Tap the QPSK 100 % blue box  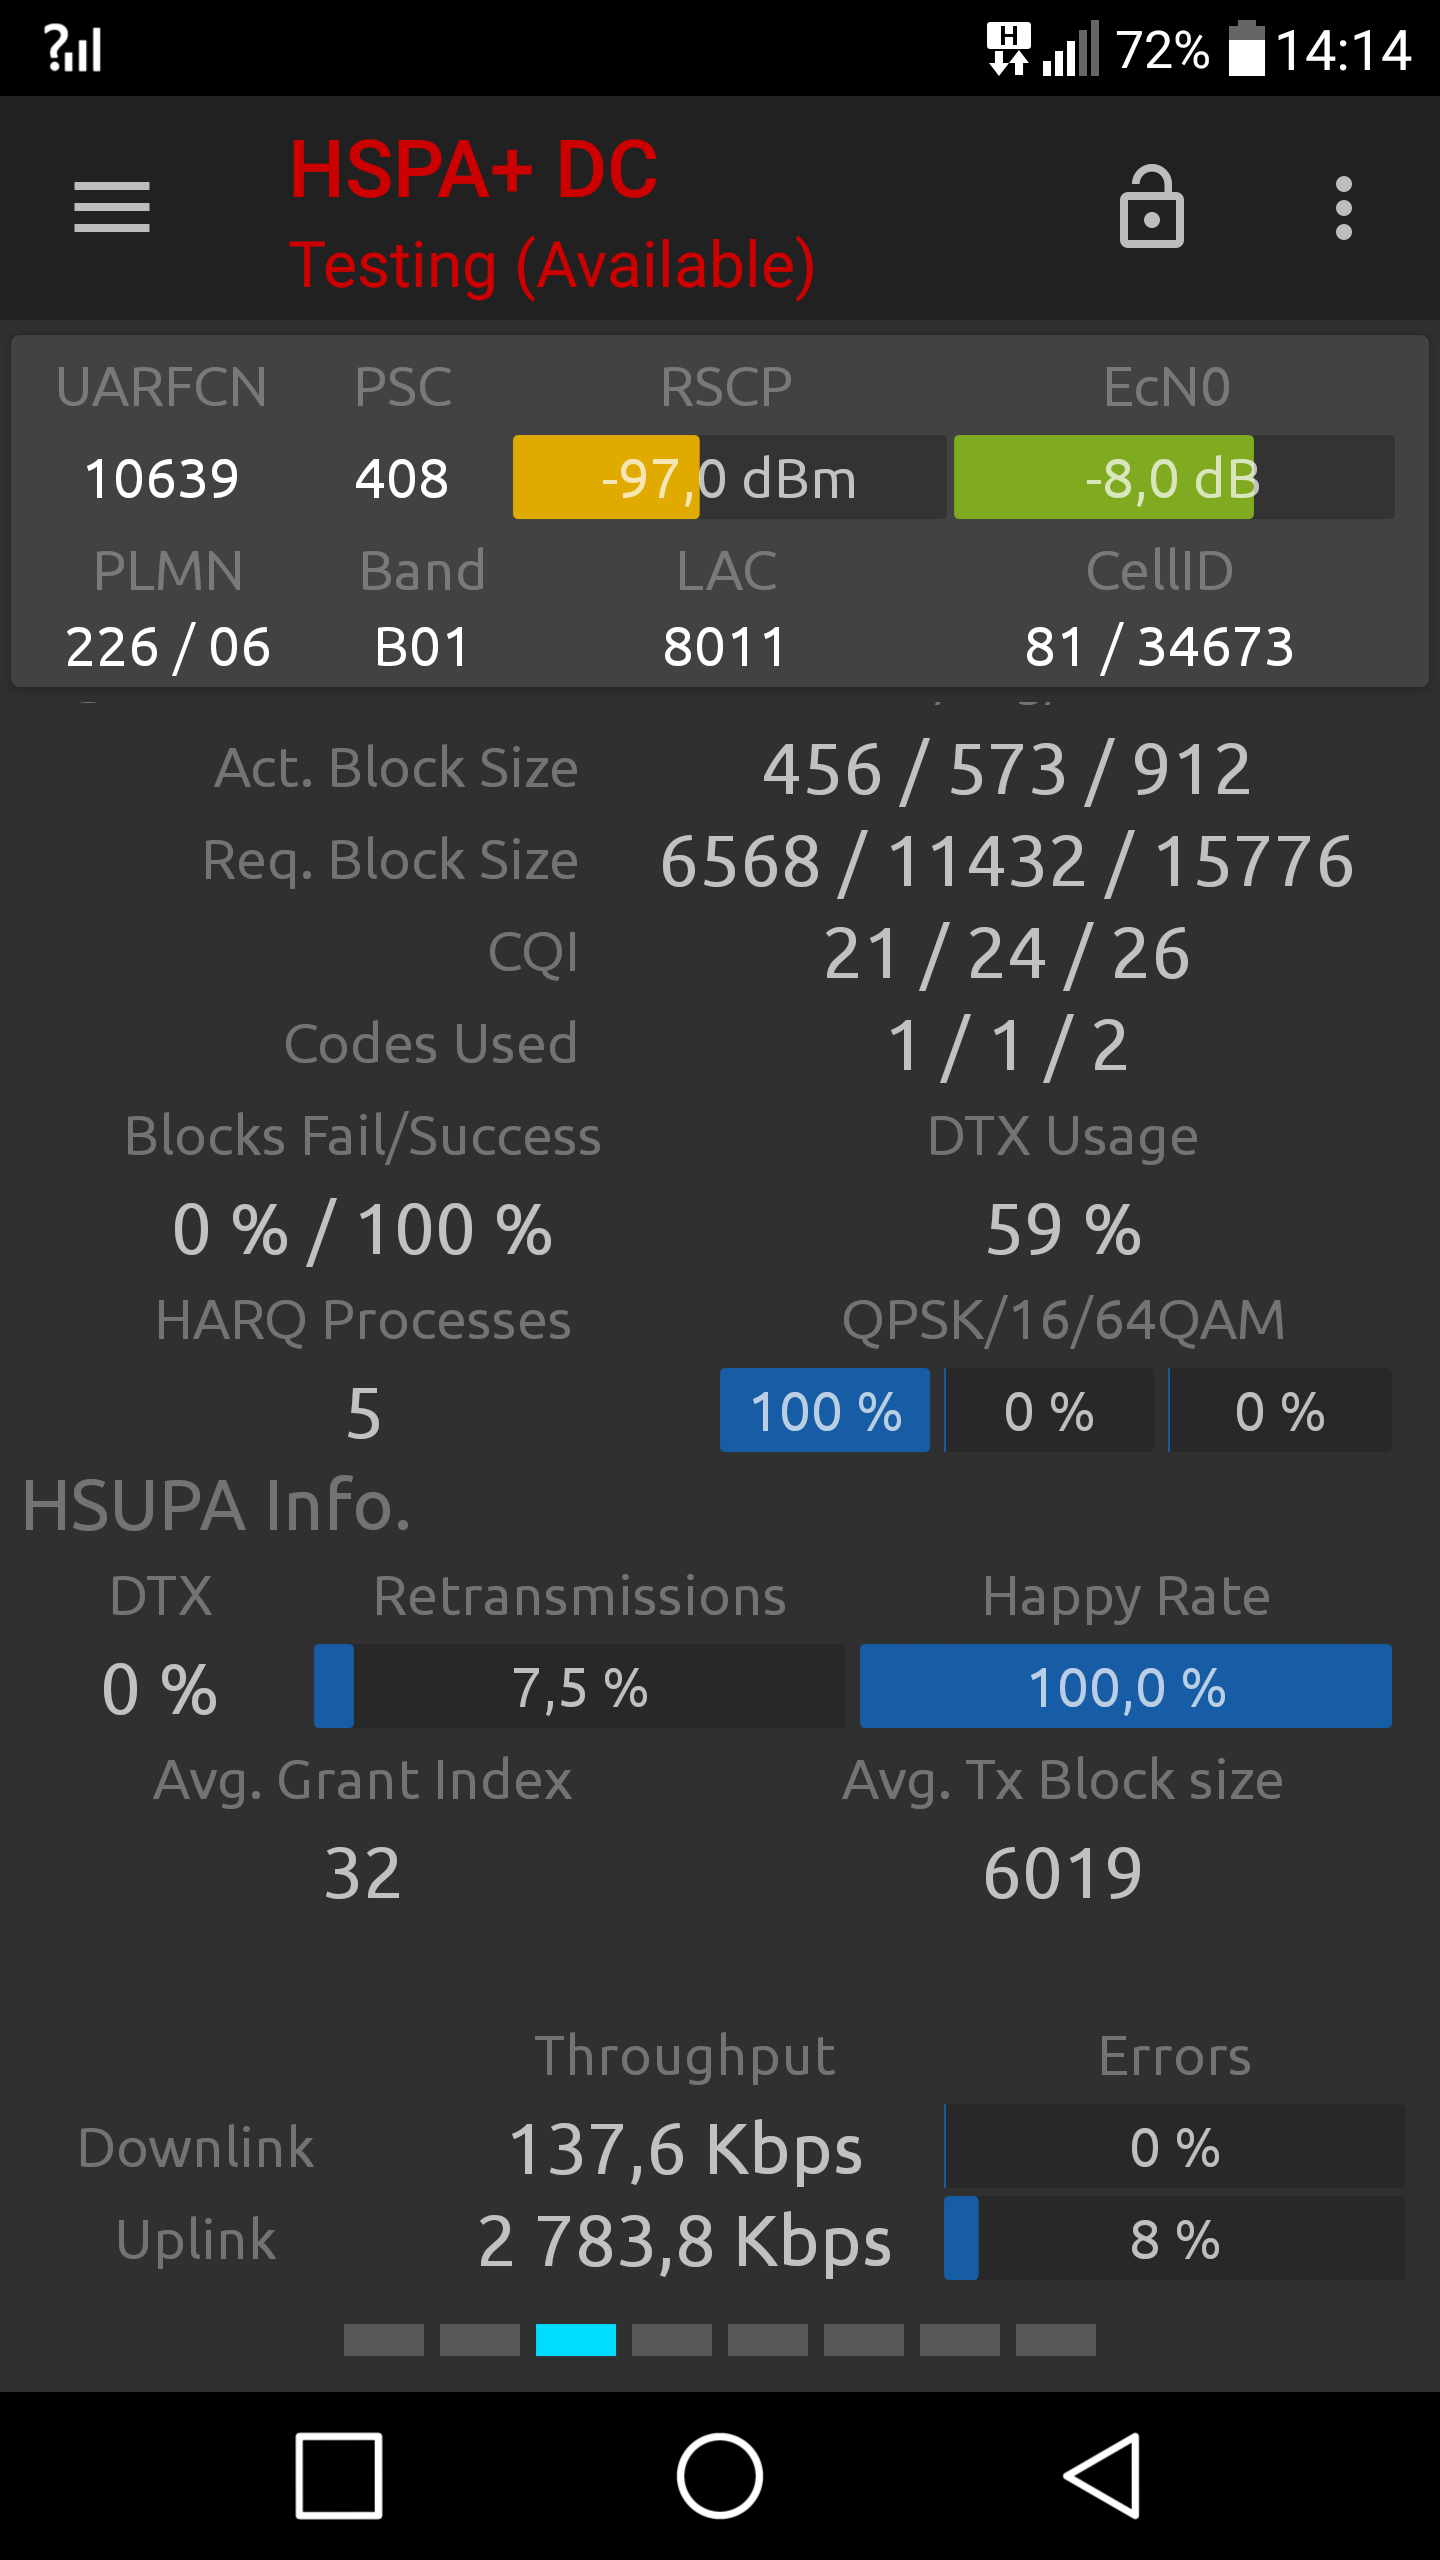[825, 1410]
